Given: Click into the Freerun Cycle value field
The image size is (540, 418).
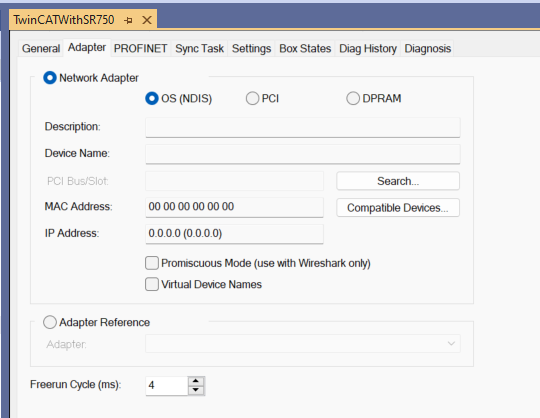Looking at the screenshot, I should pyautogui.click(x=167, y=386).
